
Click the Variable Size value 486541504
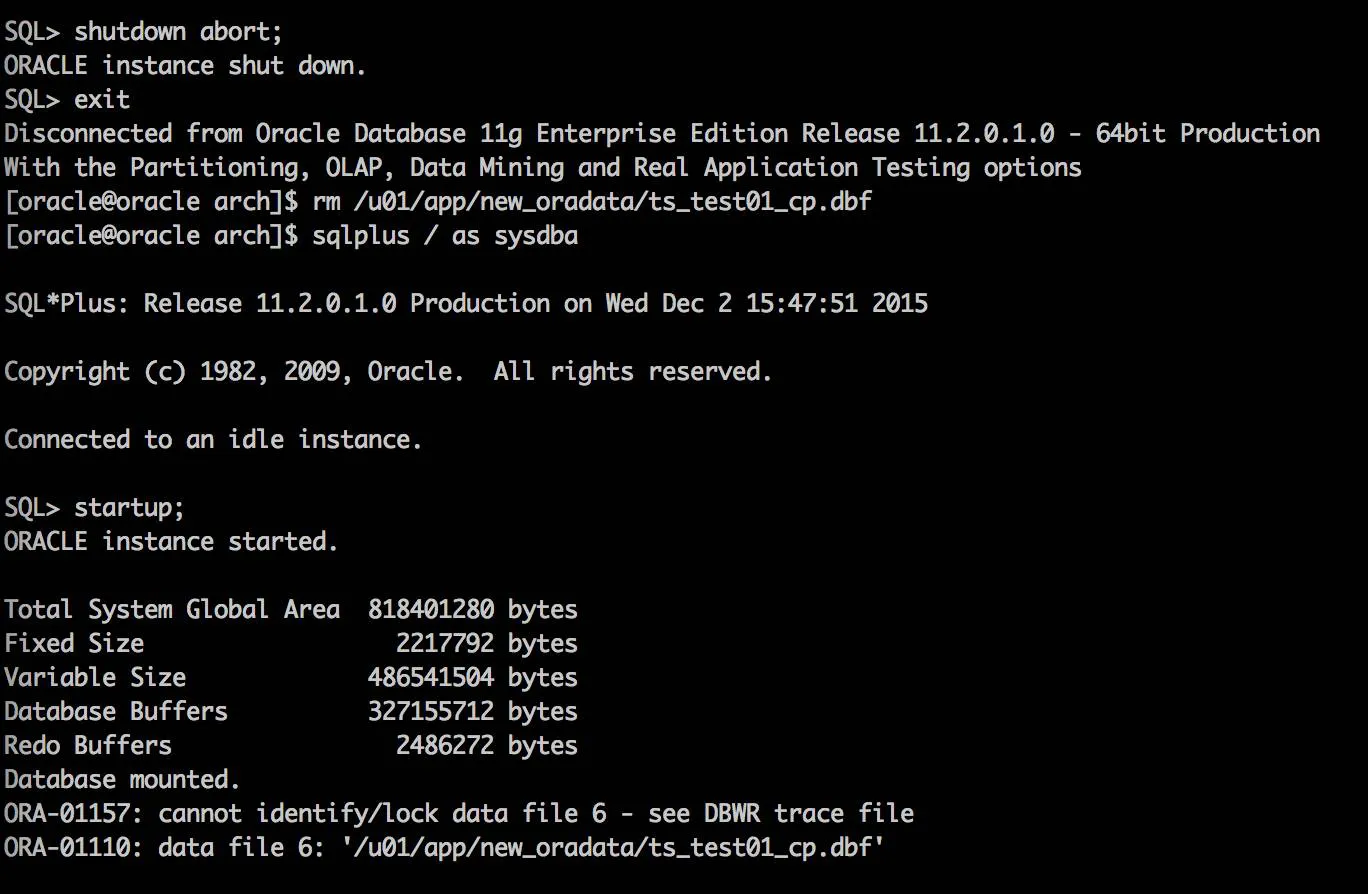[430, 677]
